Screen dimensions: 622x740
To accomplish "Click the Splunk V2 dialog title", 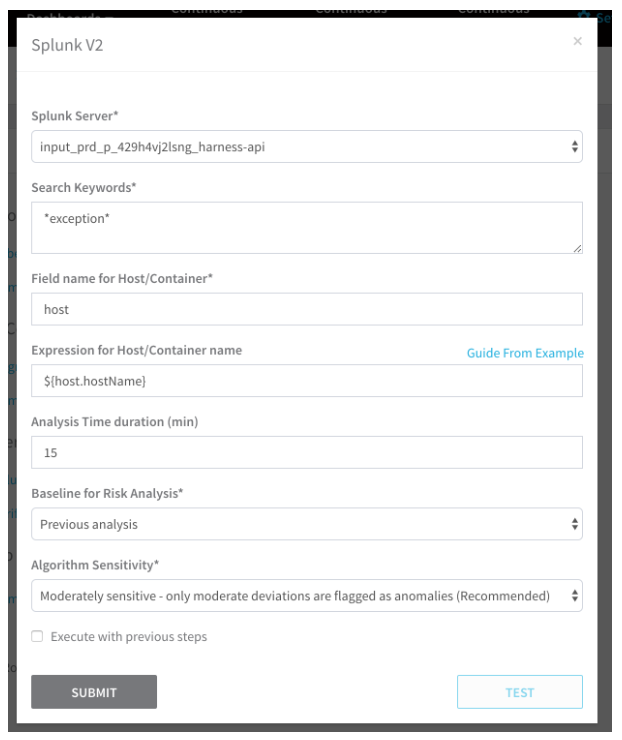I will pos(67,45).
